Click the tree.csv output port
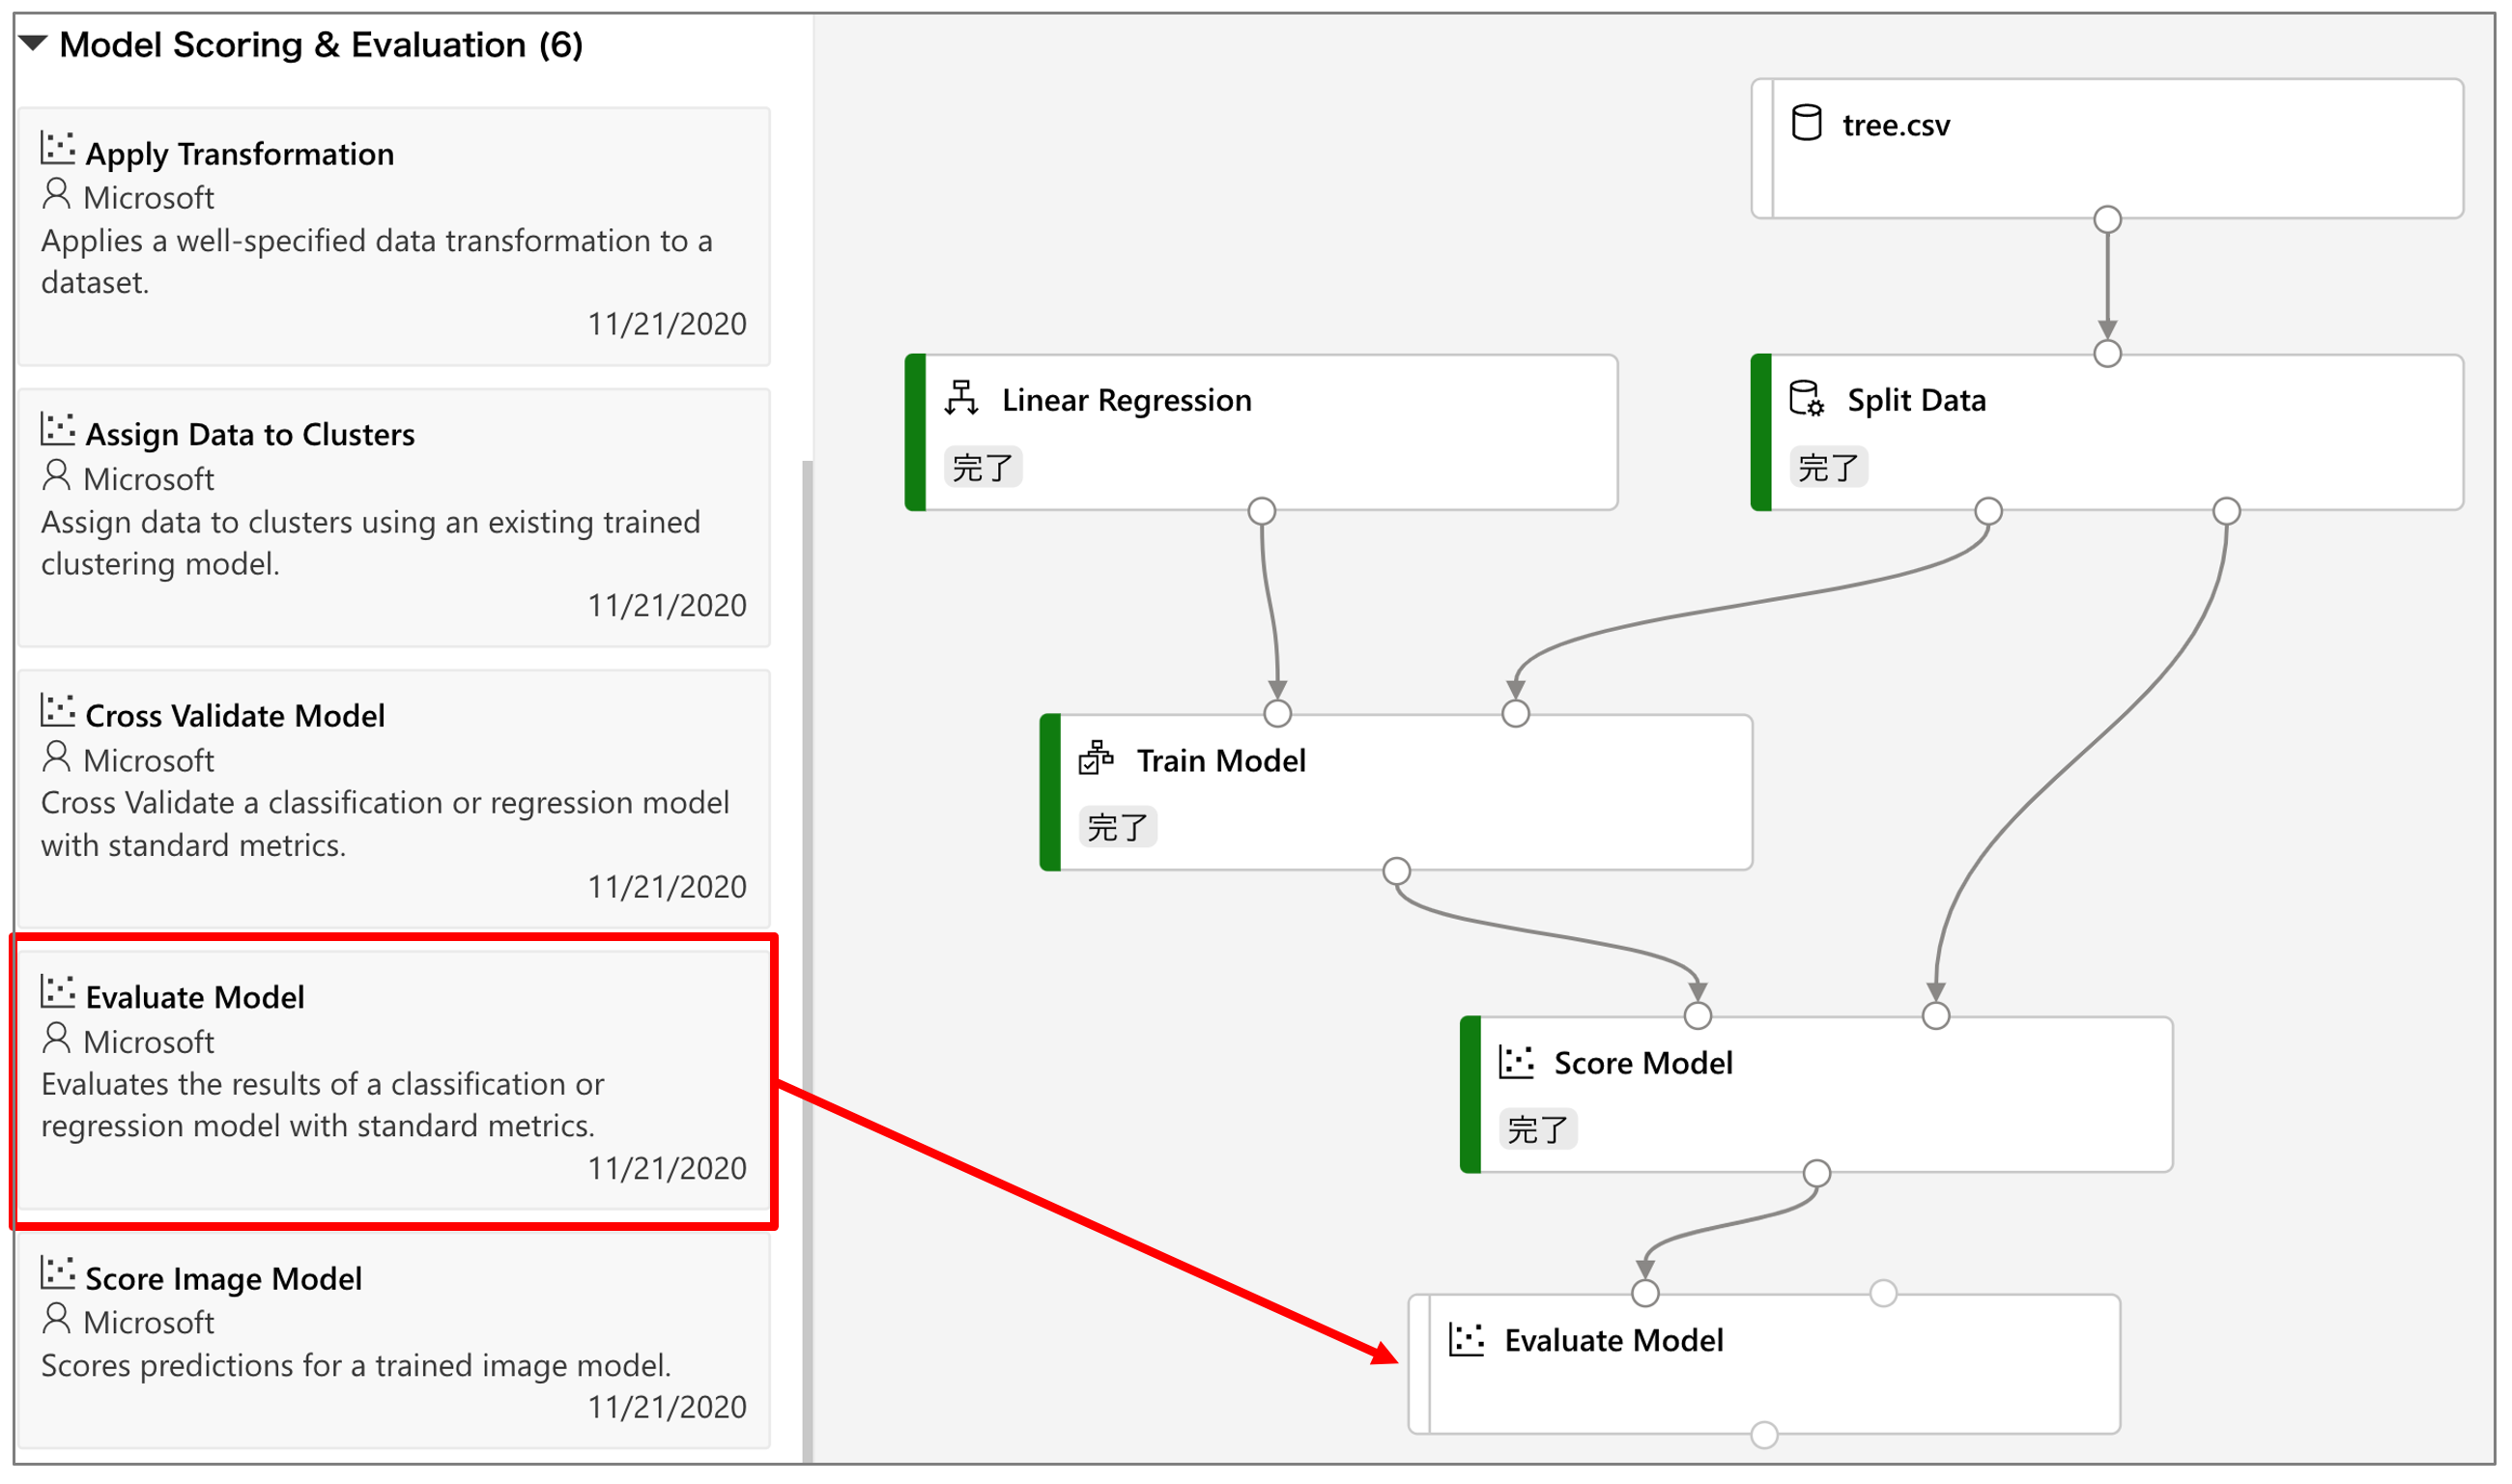 click(x=2107, y=219)
